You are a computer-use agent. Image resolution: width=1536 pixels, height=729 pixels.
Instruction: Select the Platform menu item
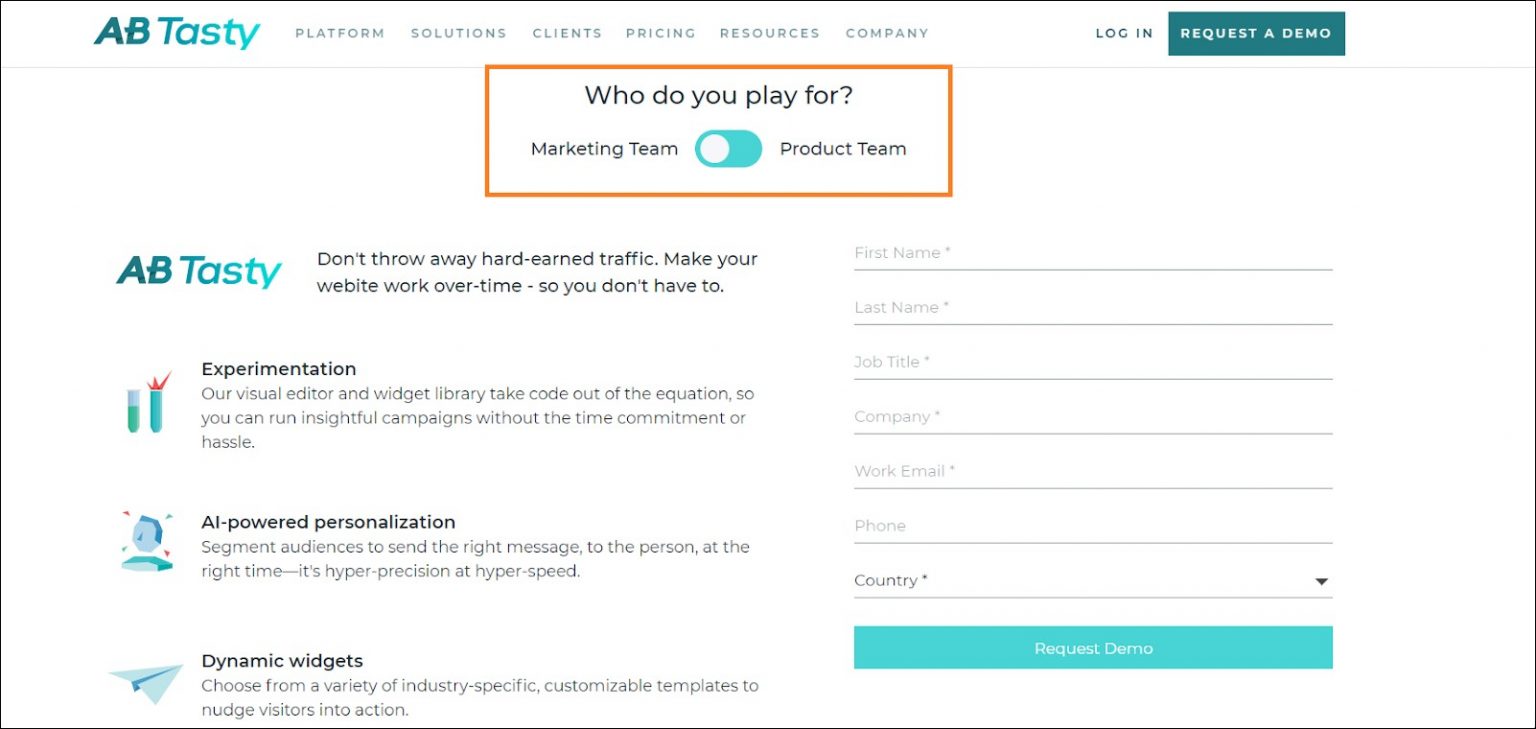[340, 33]
